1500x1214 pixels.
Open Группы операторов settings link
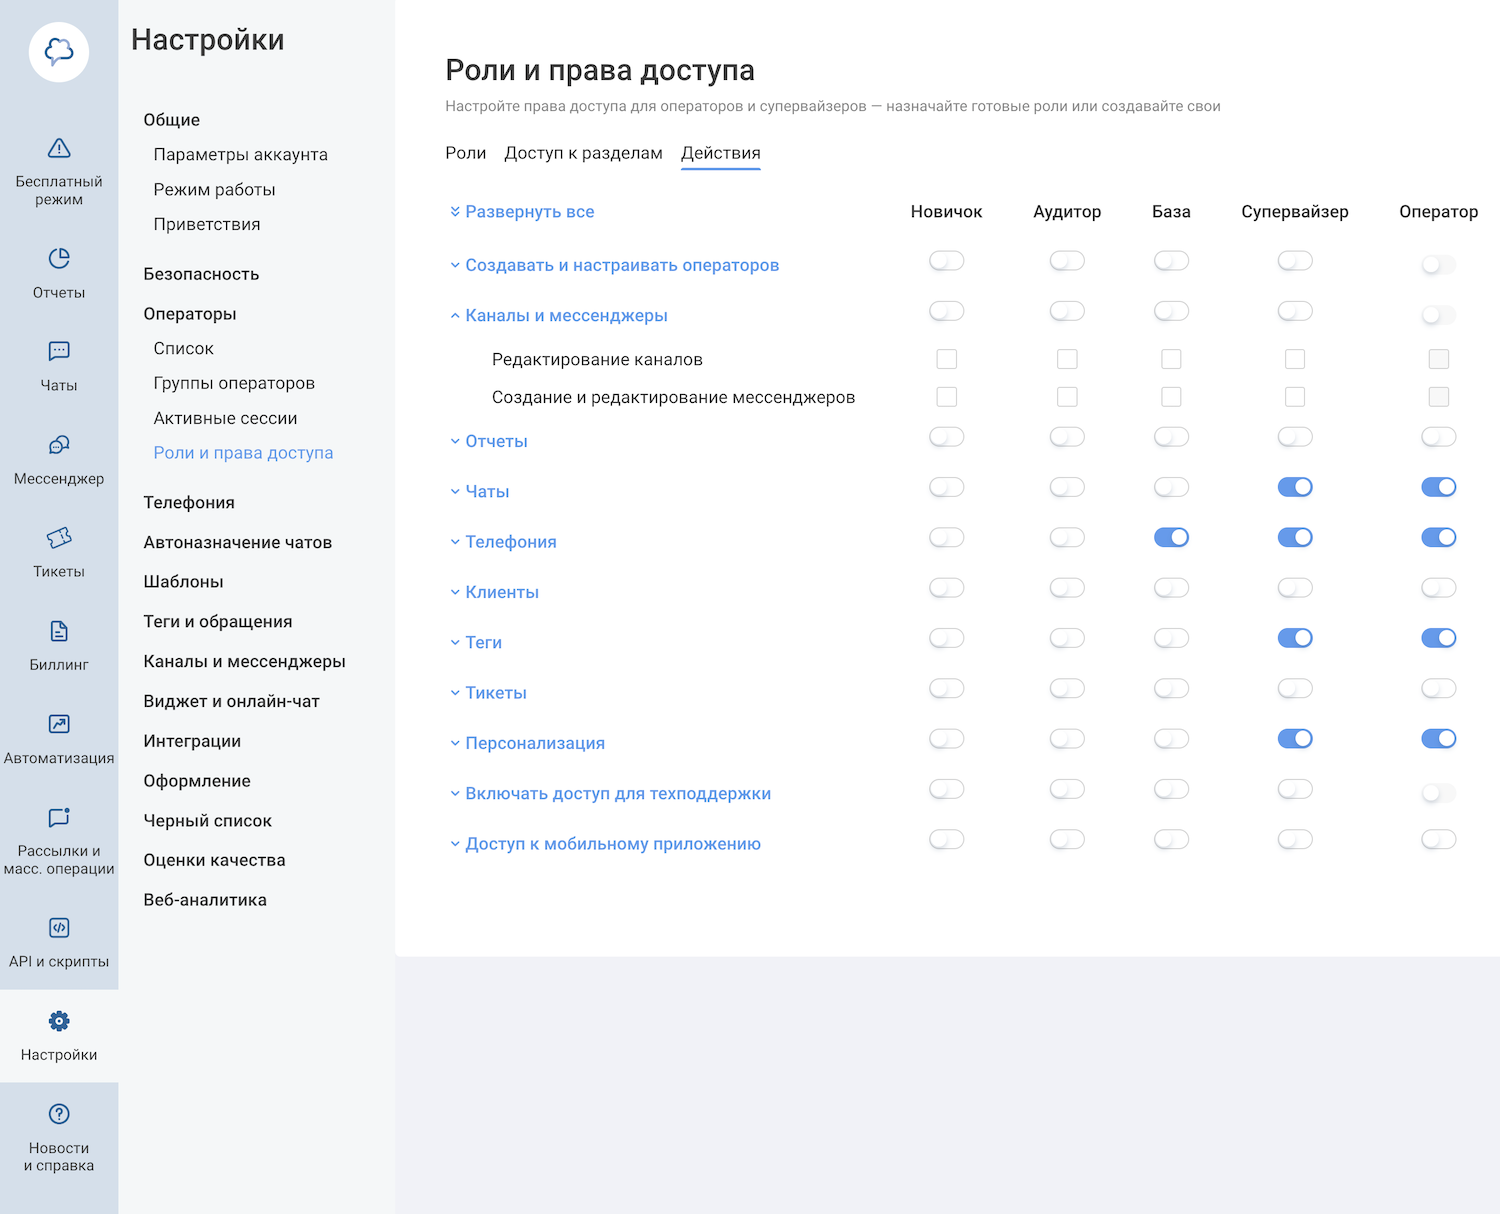click(x=234, y=383)
